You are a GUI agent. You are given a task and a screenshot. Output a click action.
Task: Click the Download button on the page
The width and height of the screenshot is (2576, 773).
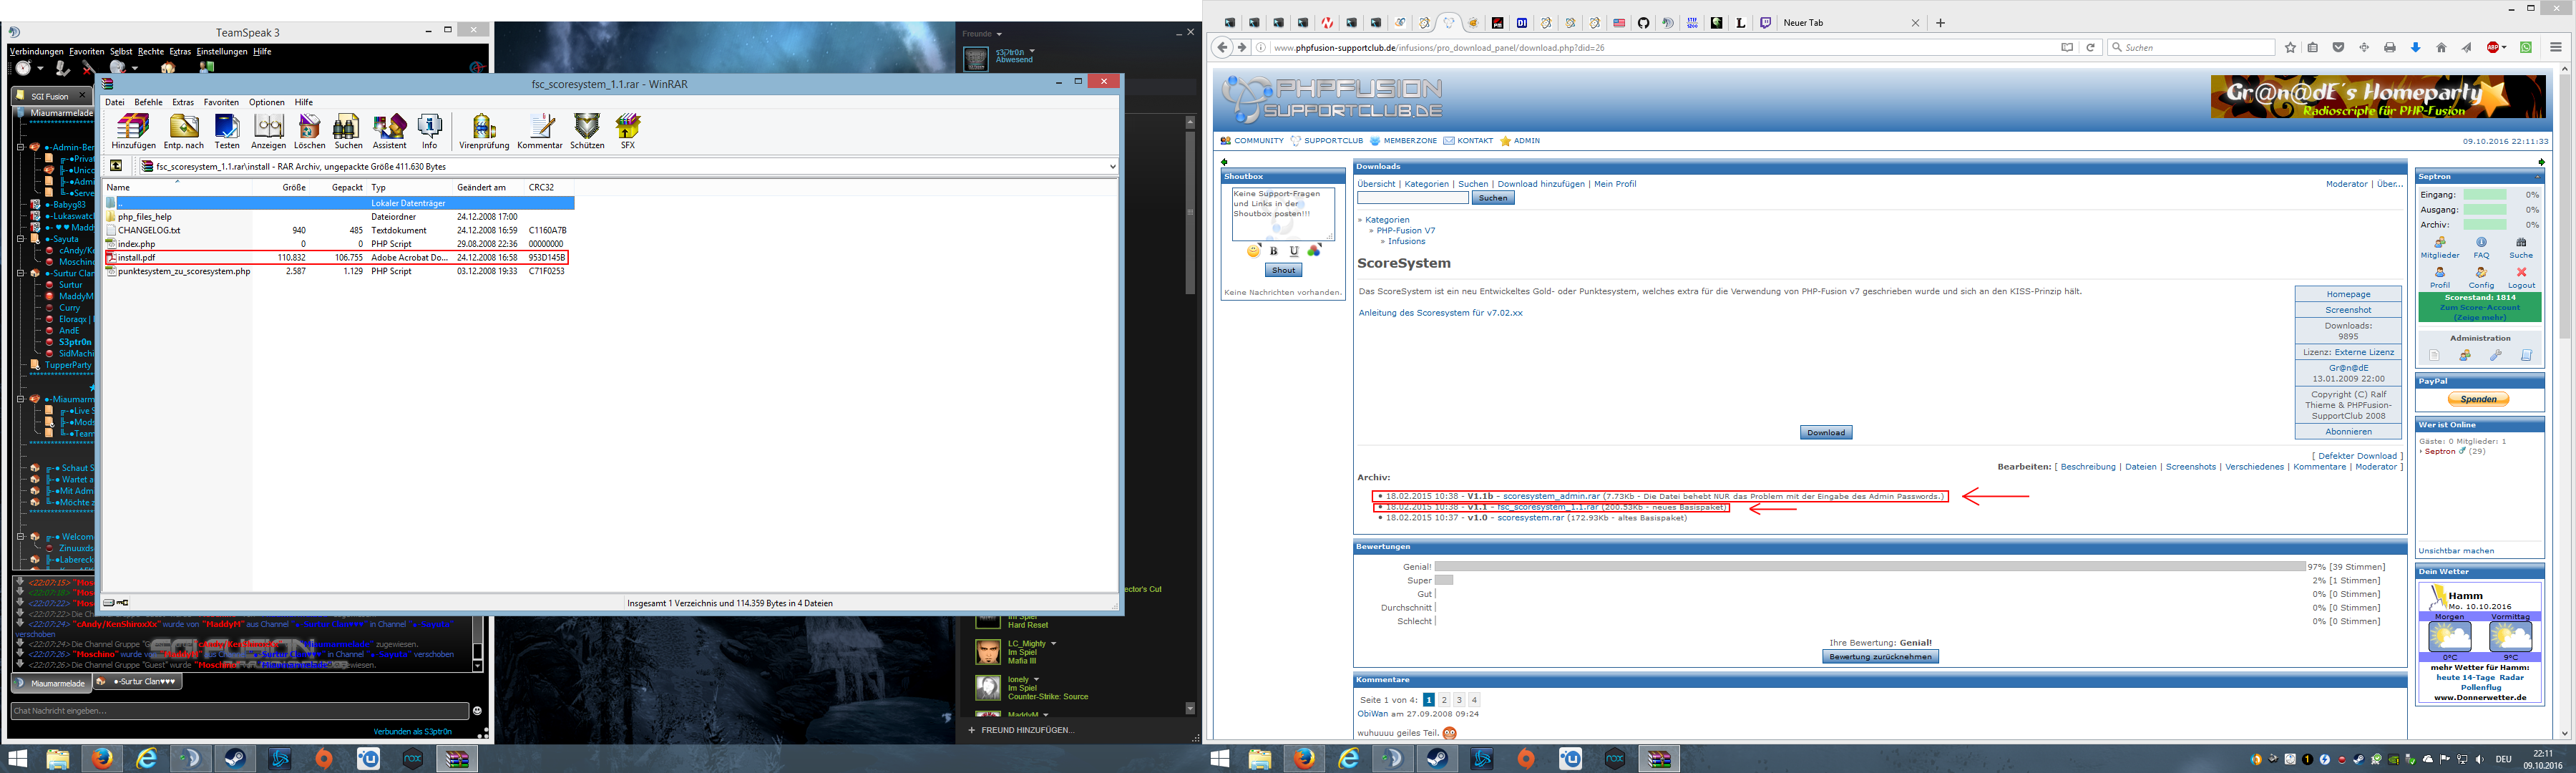(1826, 432)
